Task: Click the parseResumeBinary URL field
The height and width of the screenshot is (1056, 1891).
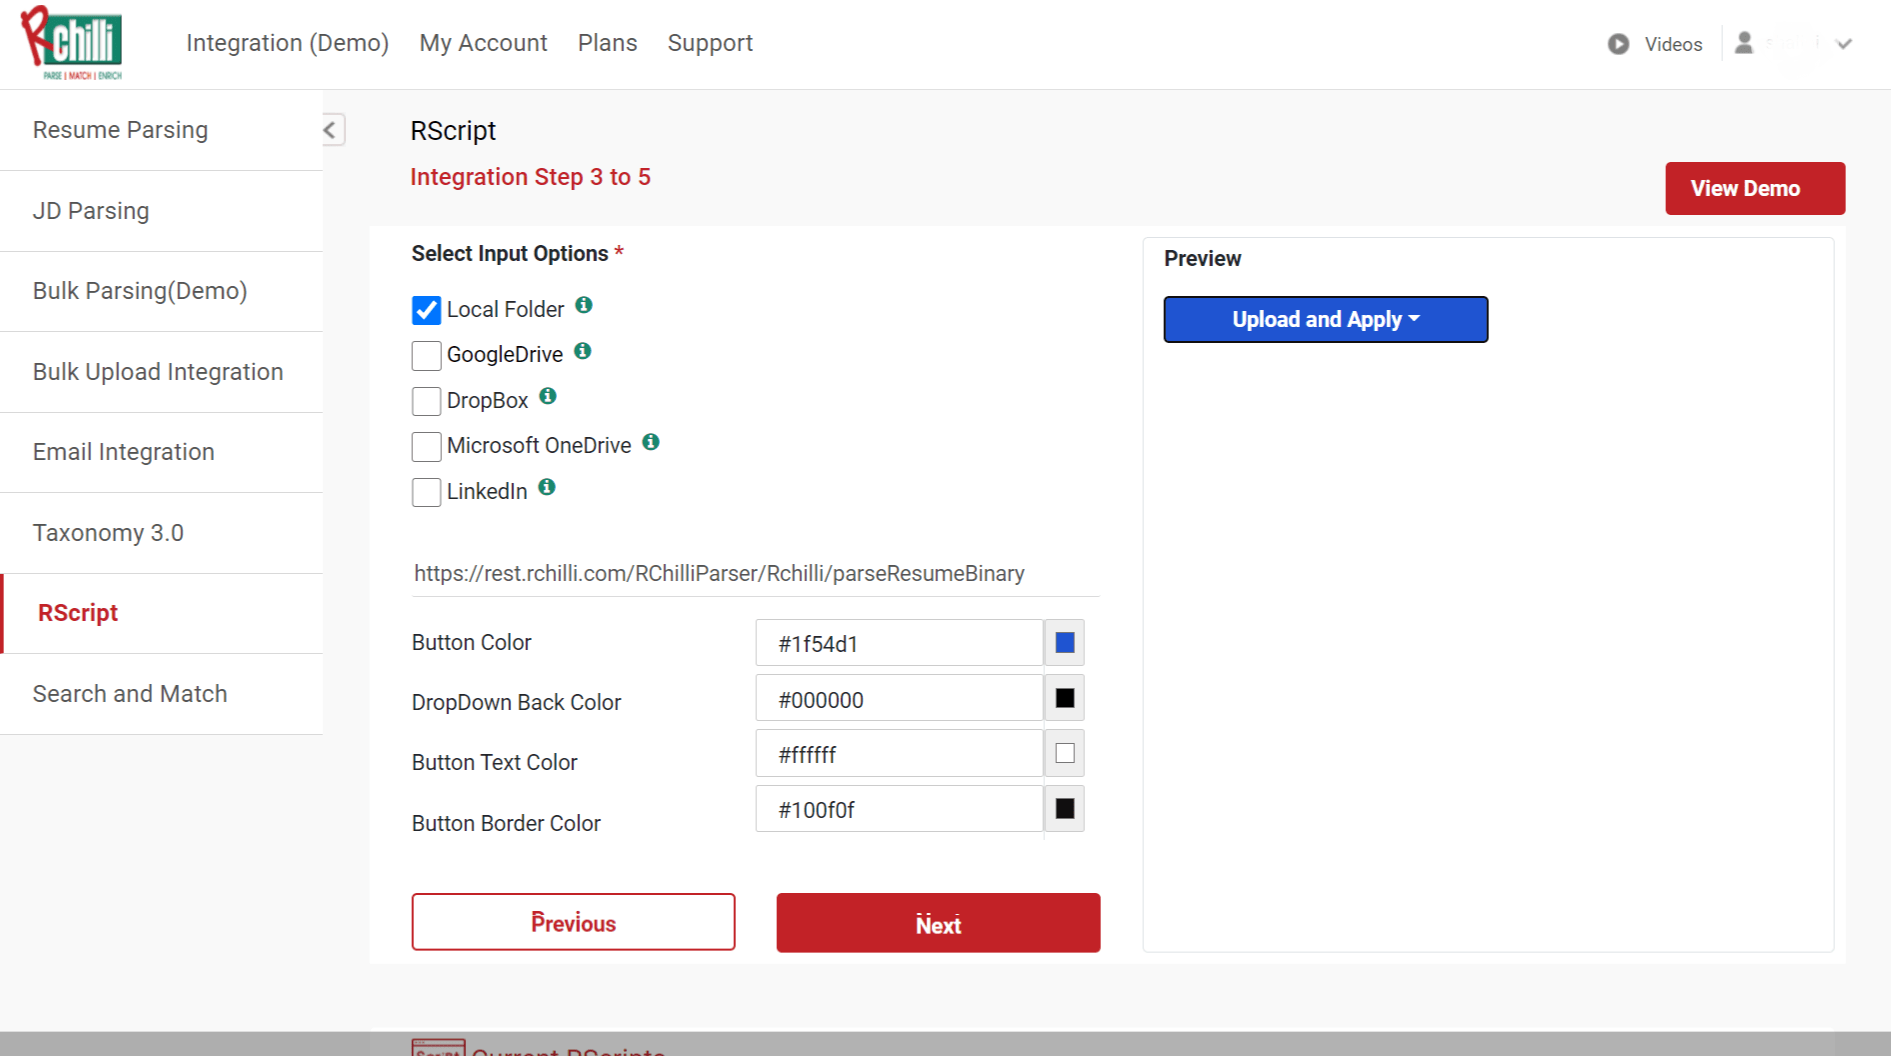Action: pos(755,573)
